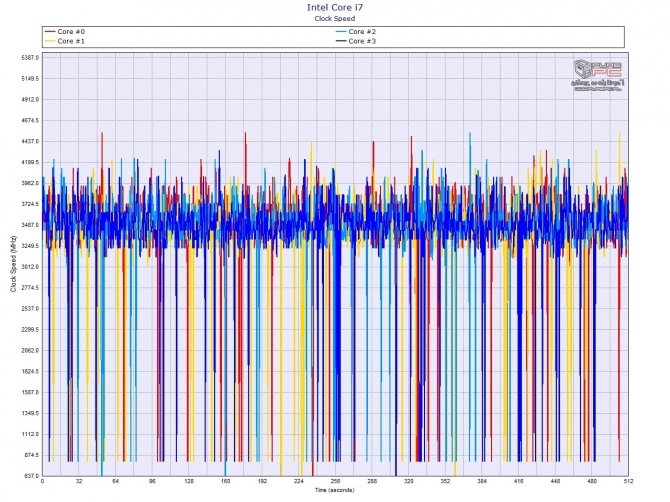This screenshot has width=670, height=502.
Task: Click the 4912.0 y-axis value
Action: click(x=30, y=100)
